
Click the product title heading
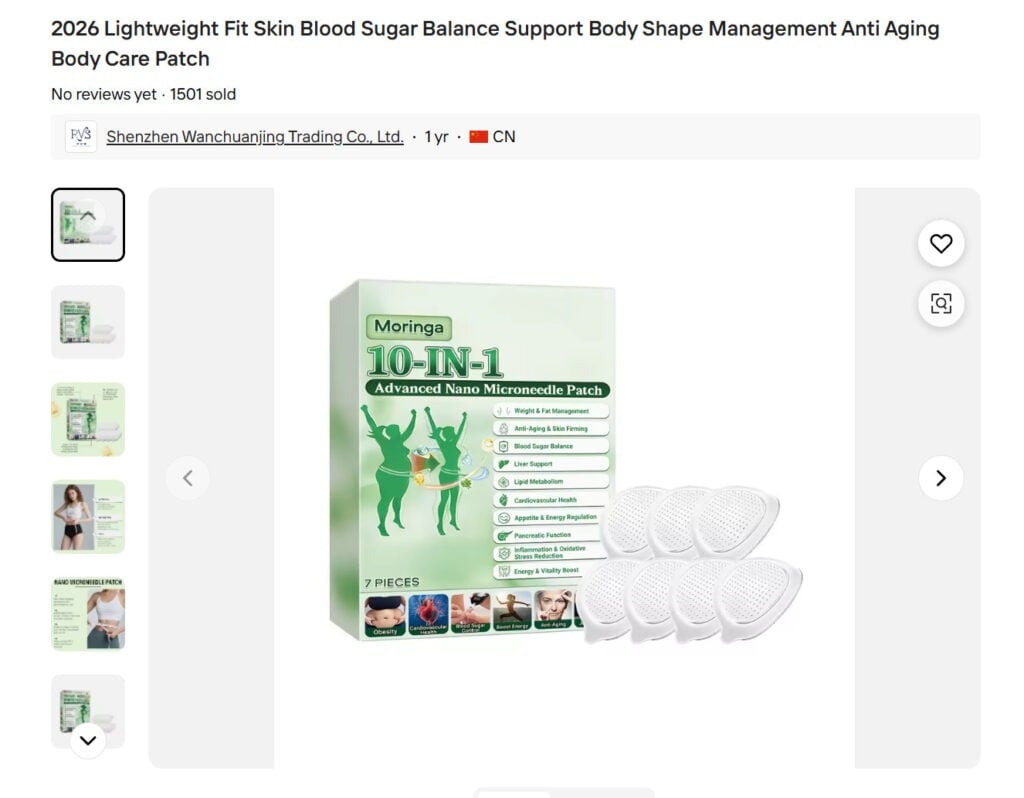click(495, 44)
